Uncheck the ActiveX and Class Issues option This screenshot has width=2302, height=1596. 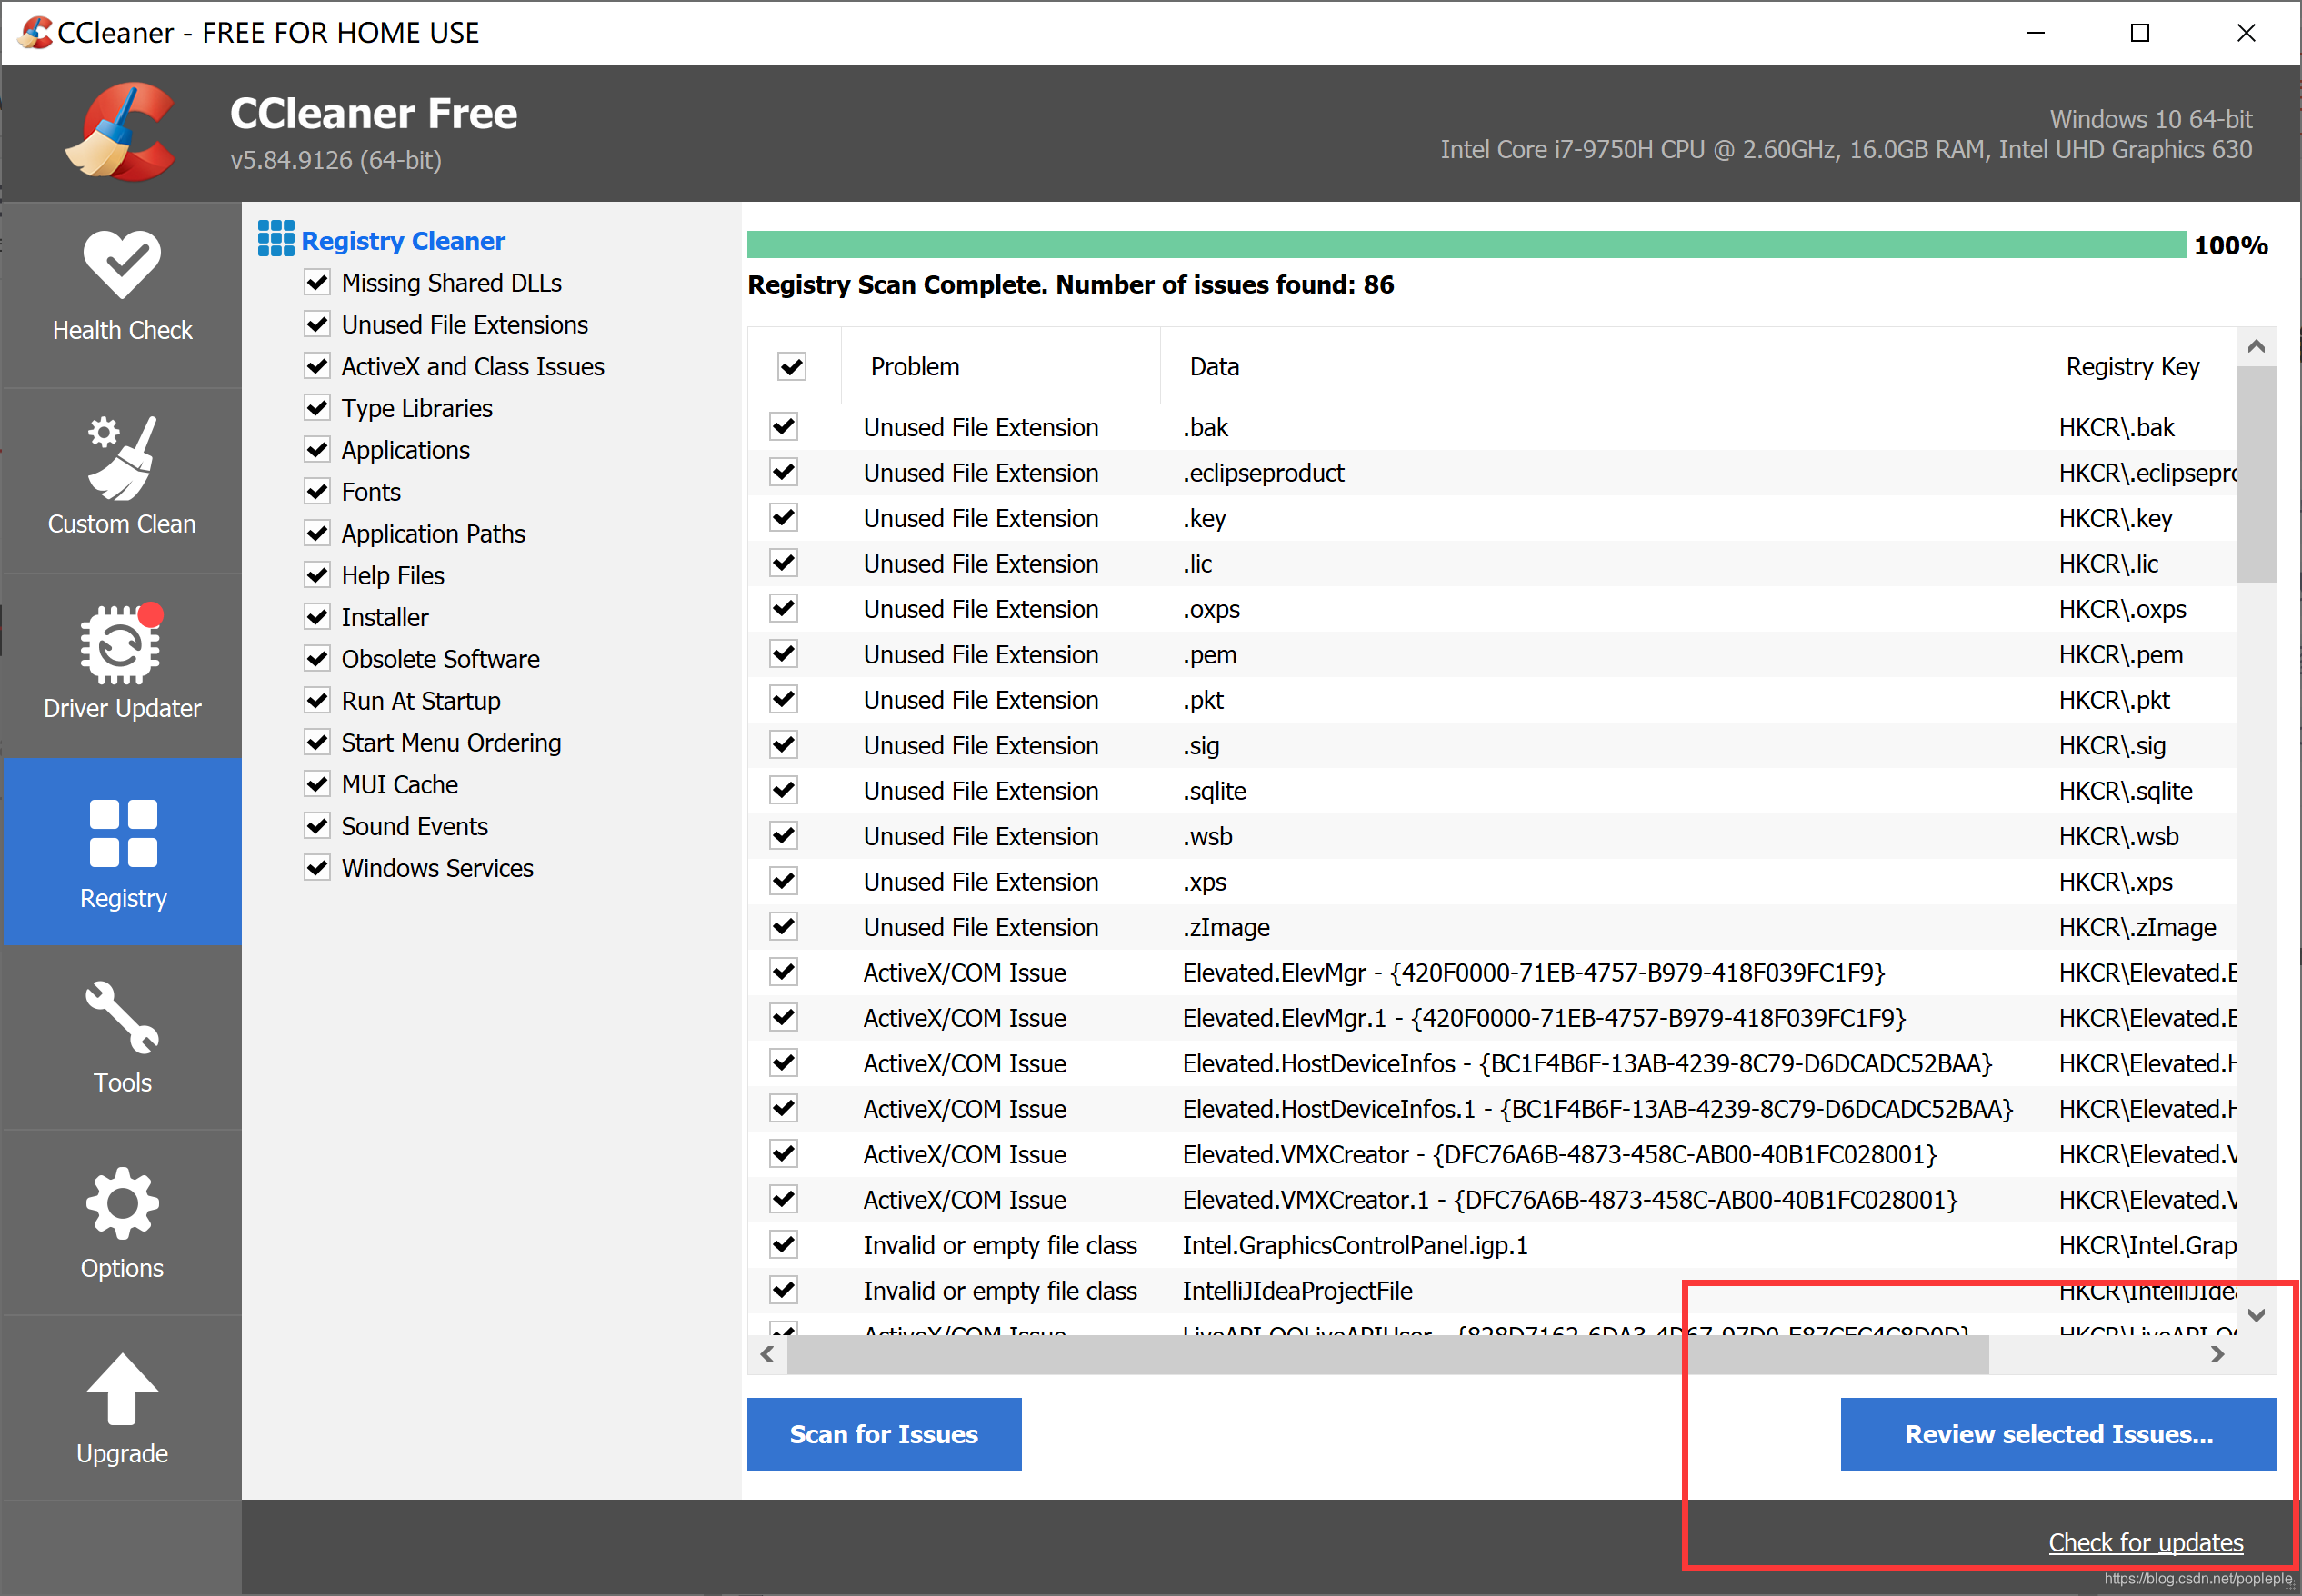pos(315,364)
